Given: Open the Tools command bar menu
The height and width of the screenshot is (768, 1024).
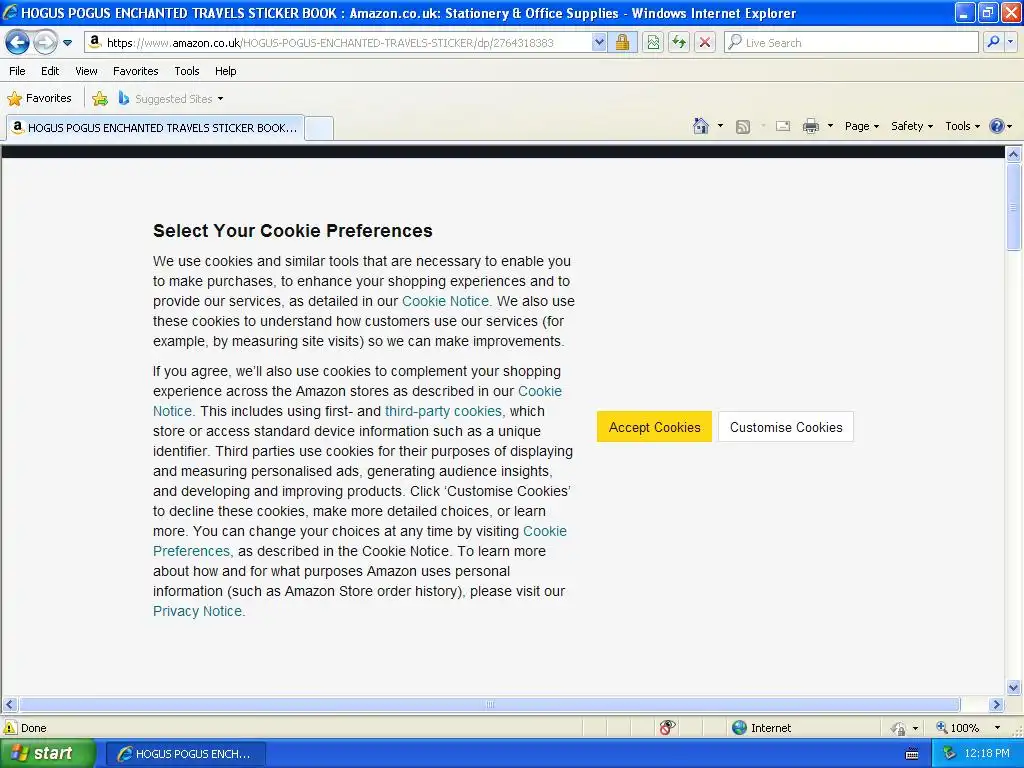Looking at the screenshot, I should [962, 126].
